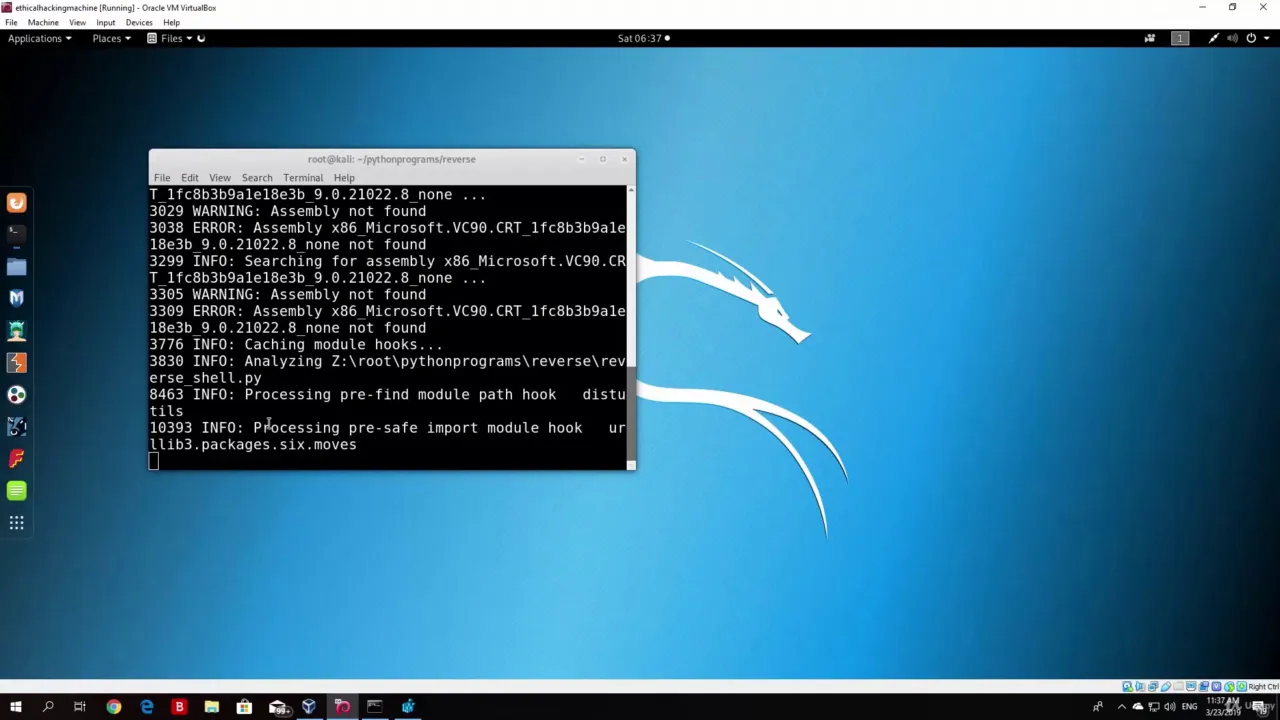This screenshot has height=720, width=1280.
Task: Open the Places menu in the Kali panel
Action: click(x=111, y=38)
